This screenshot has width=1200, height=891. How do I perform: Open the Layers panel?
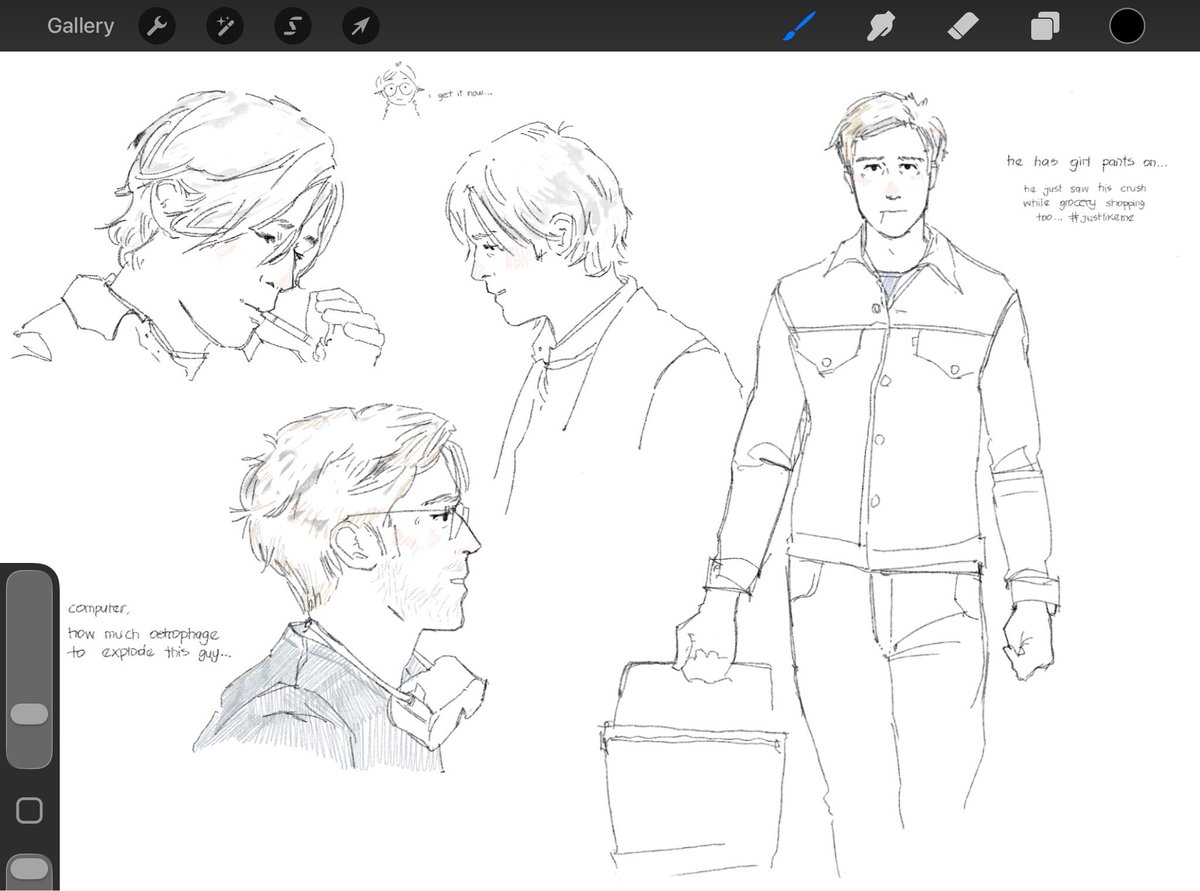(1044, 26)
